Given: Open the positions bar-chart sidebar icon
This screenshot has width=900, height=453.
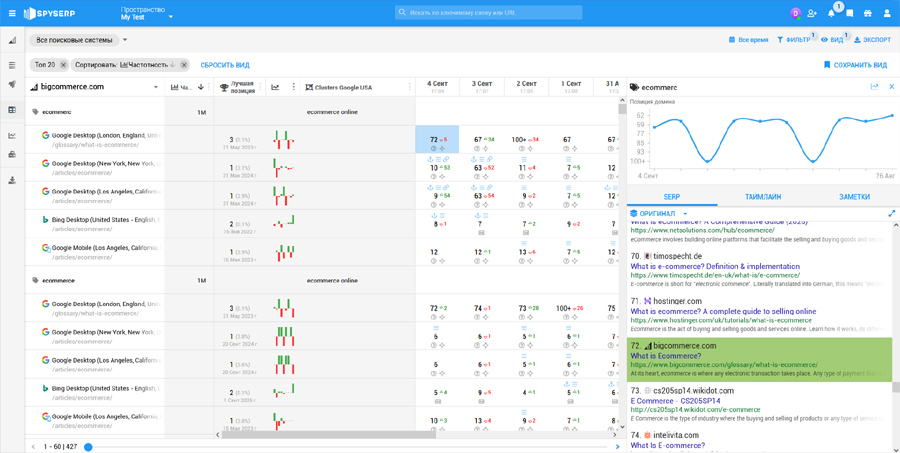Looking at the screenshot, I should [x=12, y=40].
